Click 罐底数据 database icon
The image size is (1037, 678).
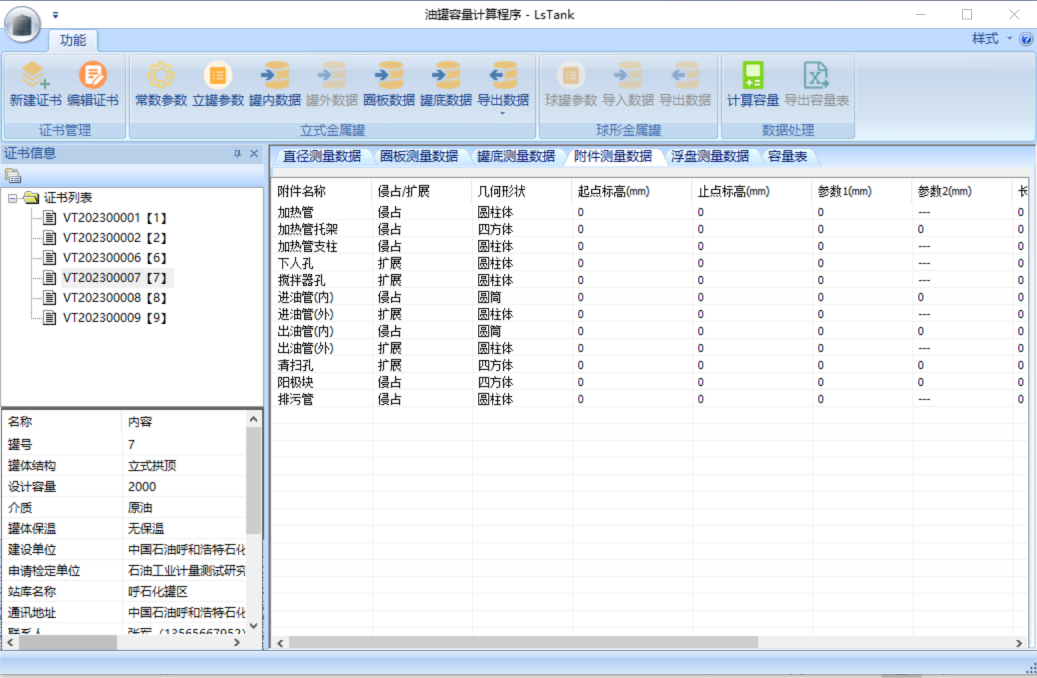(x=446, y=75)
